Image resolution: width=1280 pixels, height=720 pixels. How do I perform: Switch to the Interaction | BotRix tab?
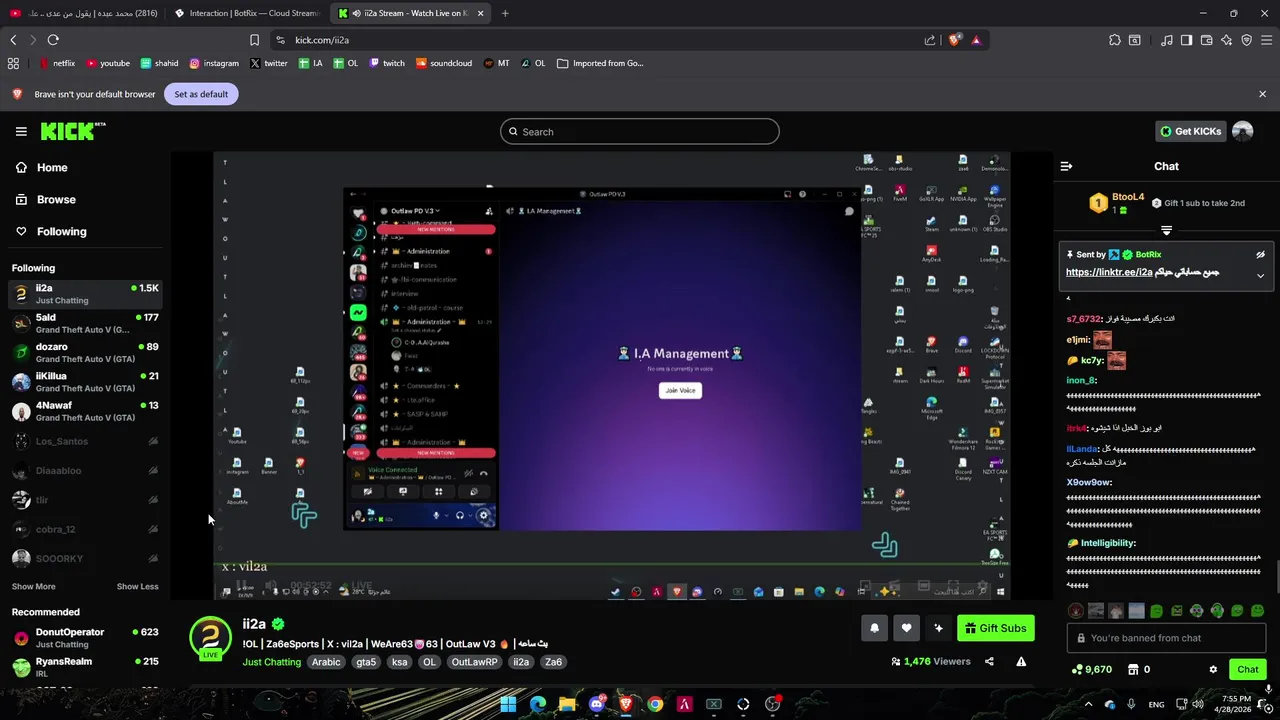pos(246,13)
